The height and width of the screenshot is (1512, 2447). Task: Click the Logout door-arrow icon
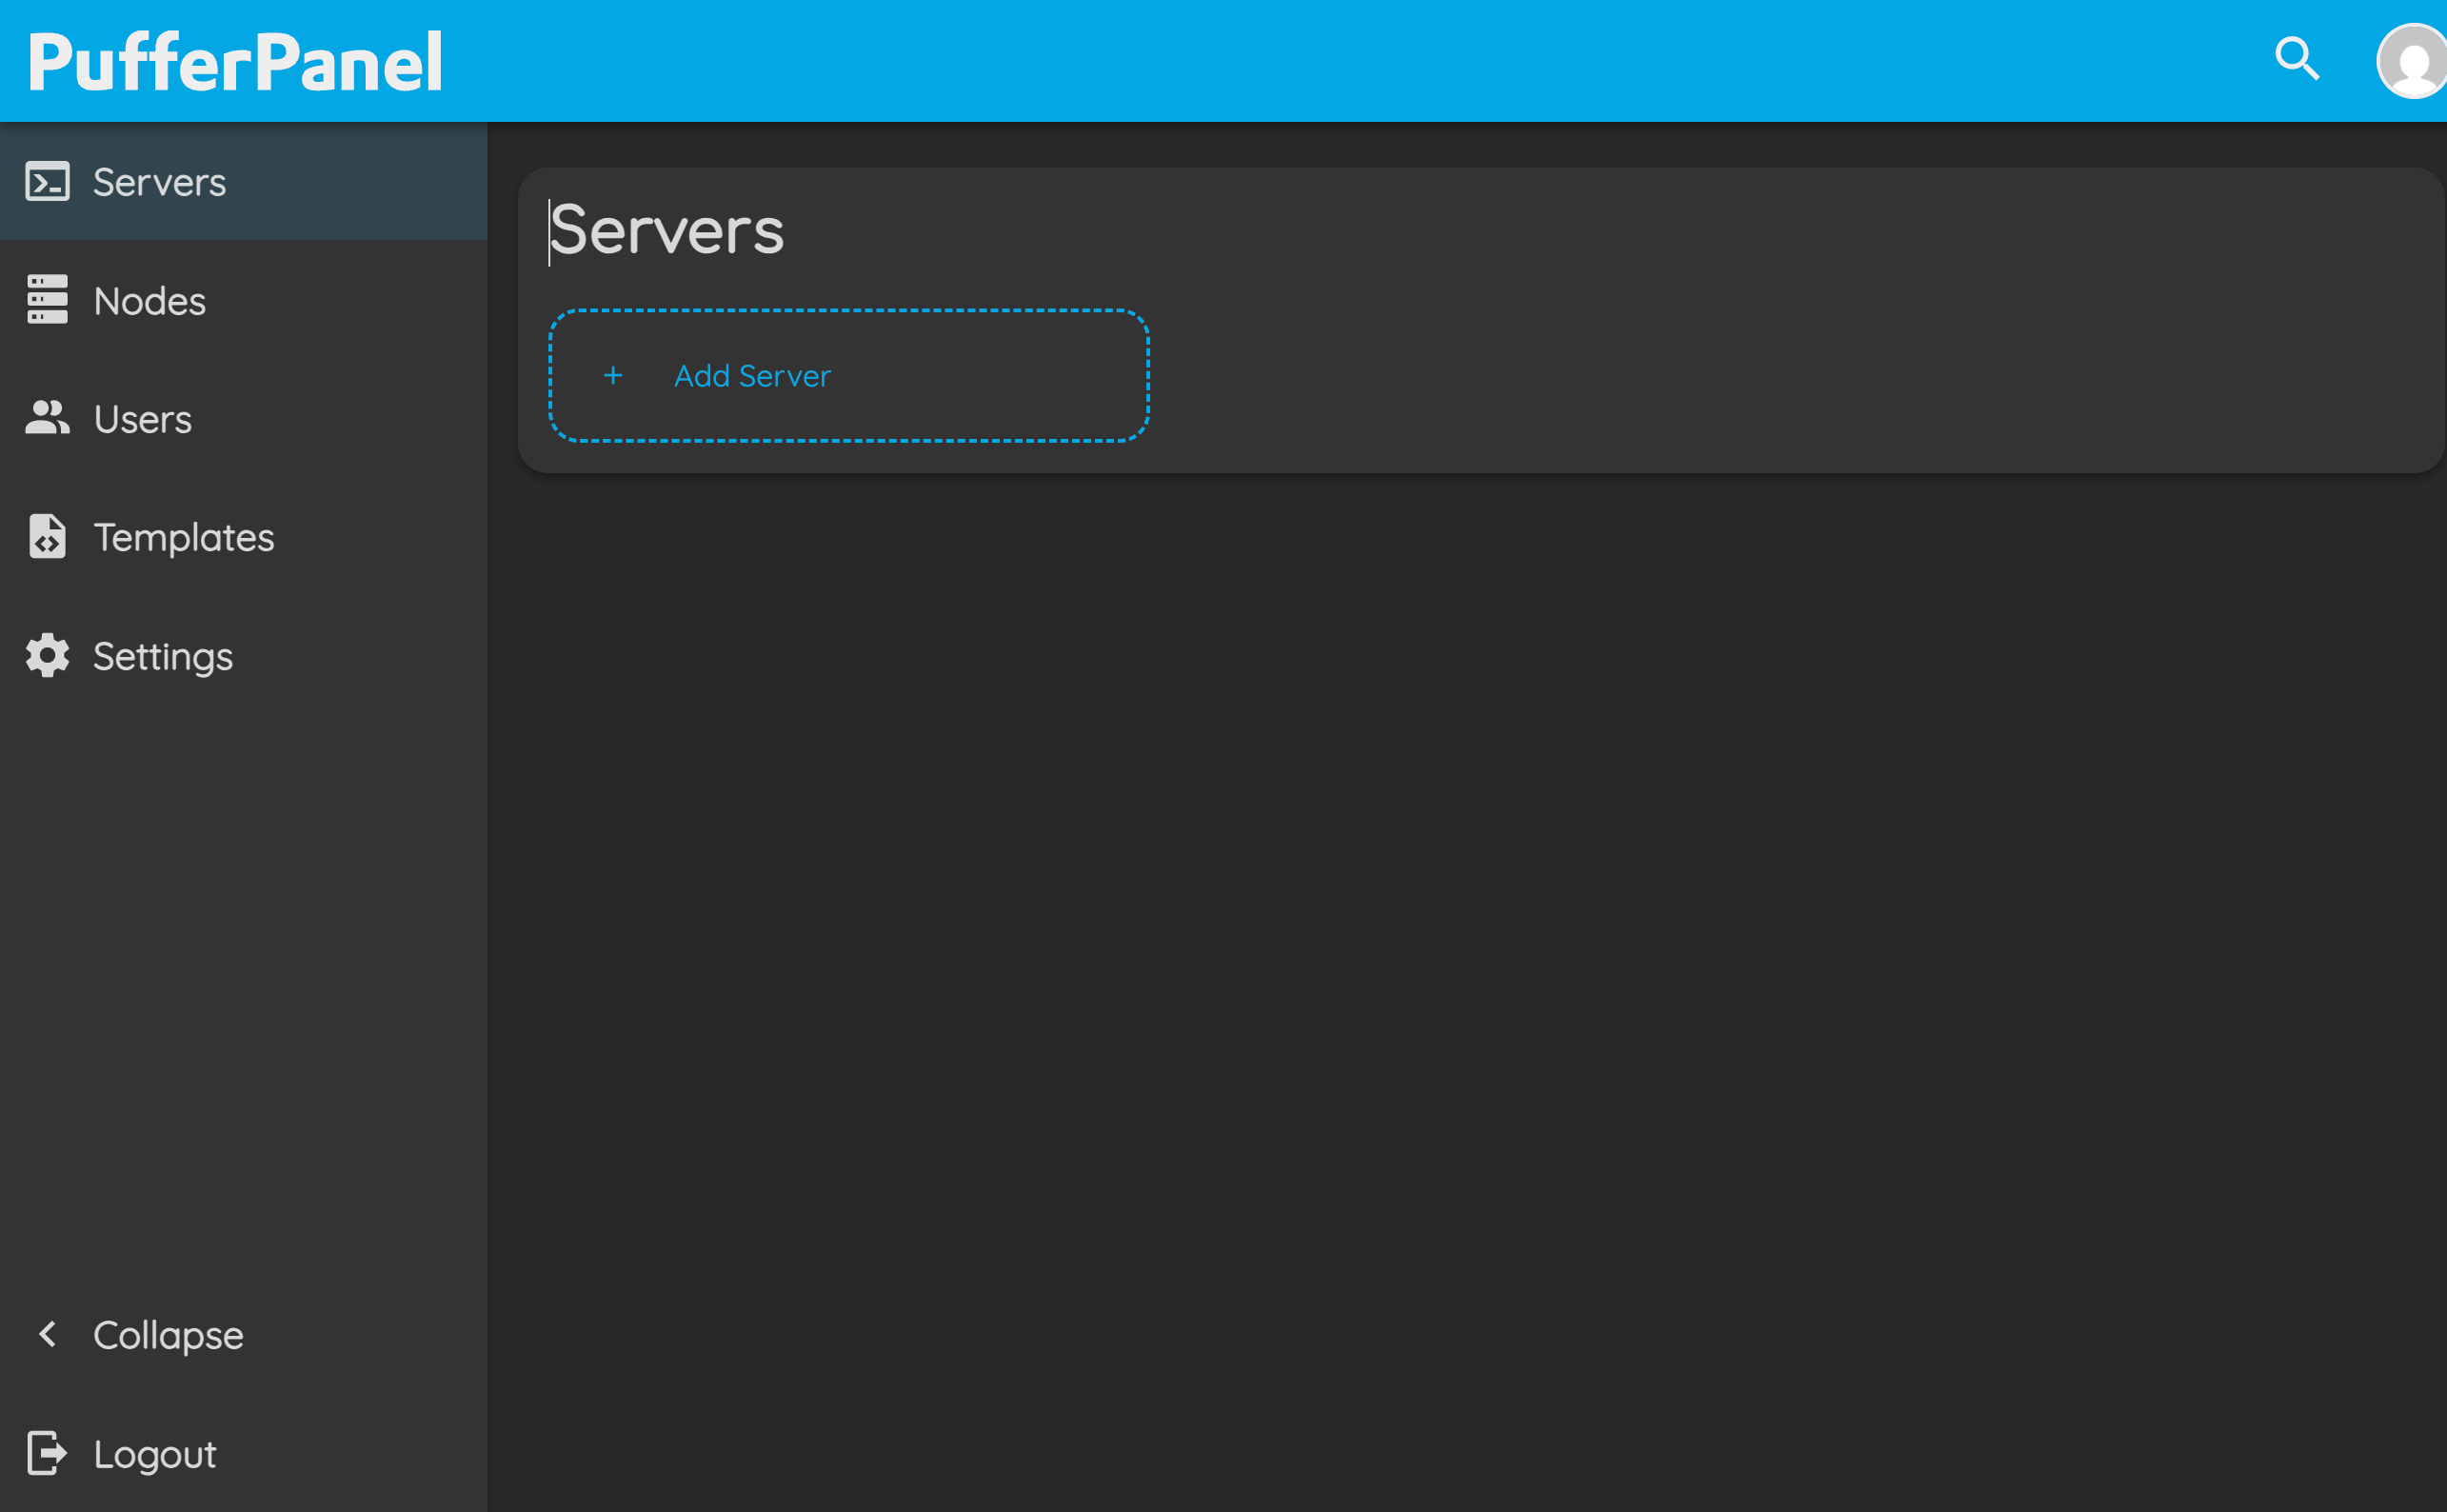coord(47,1453)
